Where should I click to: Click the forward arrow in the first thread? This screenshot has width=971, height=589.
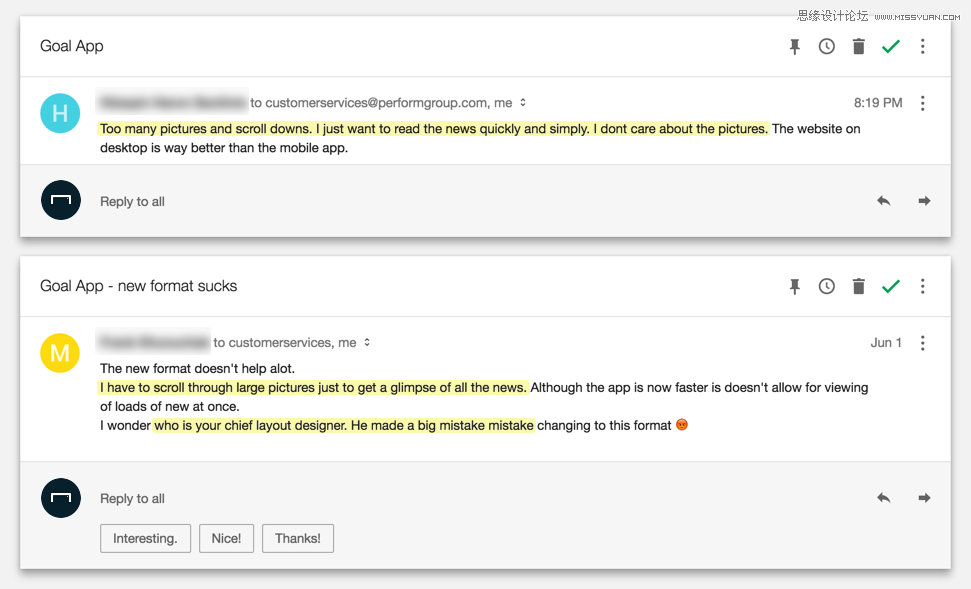[x=925, y=201]
